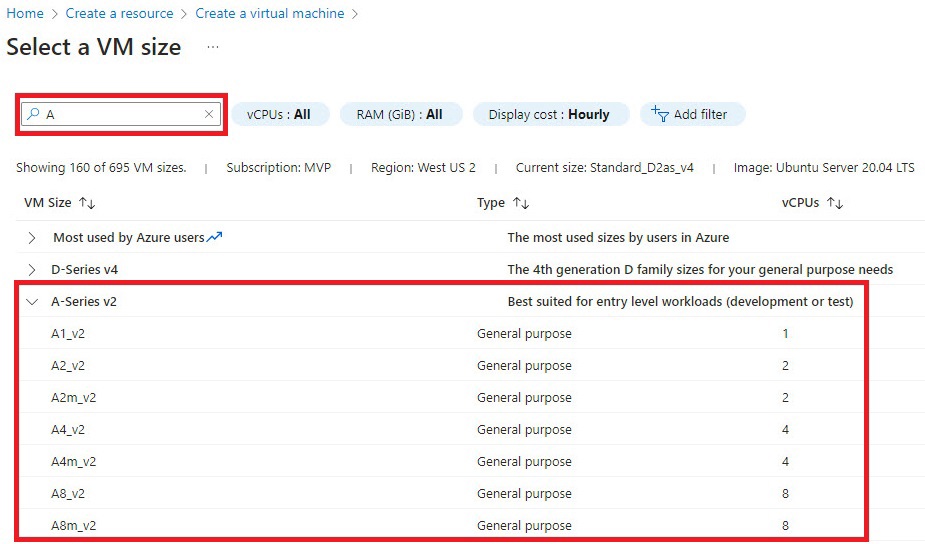Click General purpose in A8m_v2 row
The width and height of the screenshot is (925, 544).
point(524,525)
